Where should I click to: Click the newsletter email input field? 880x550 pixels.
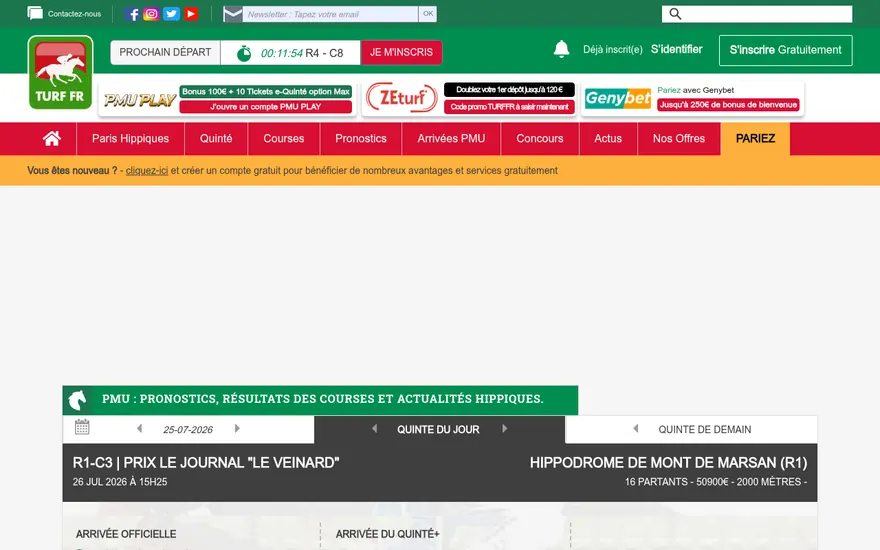point(331,14)
